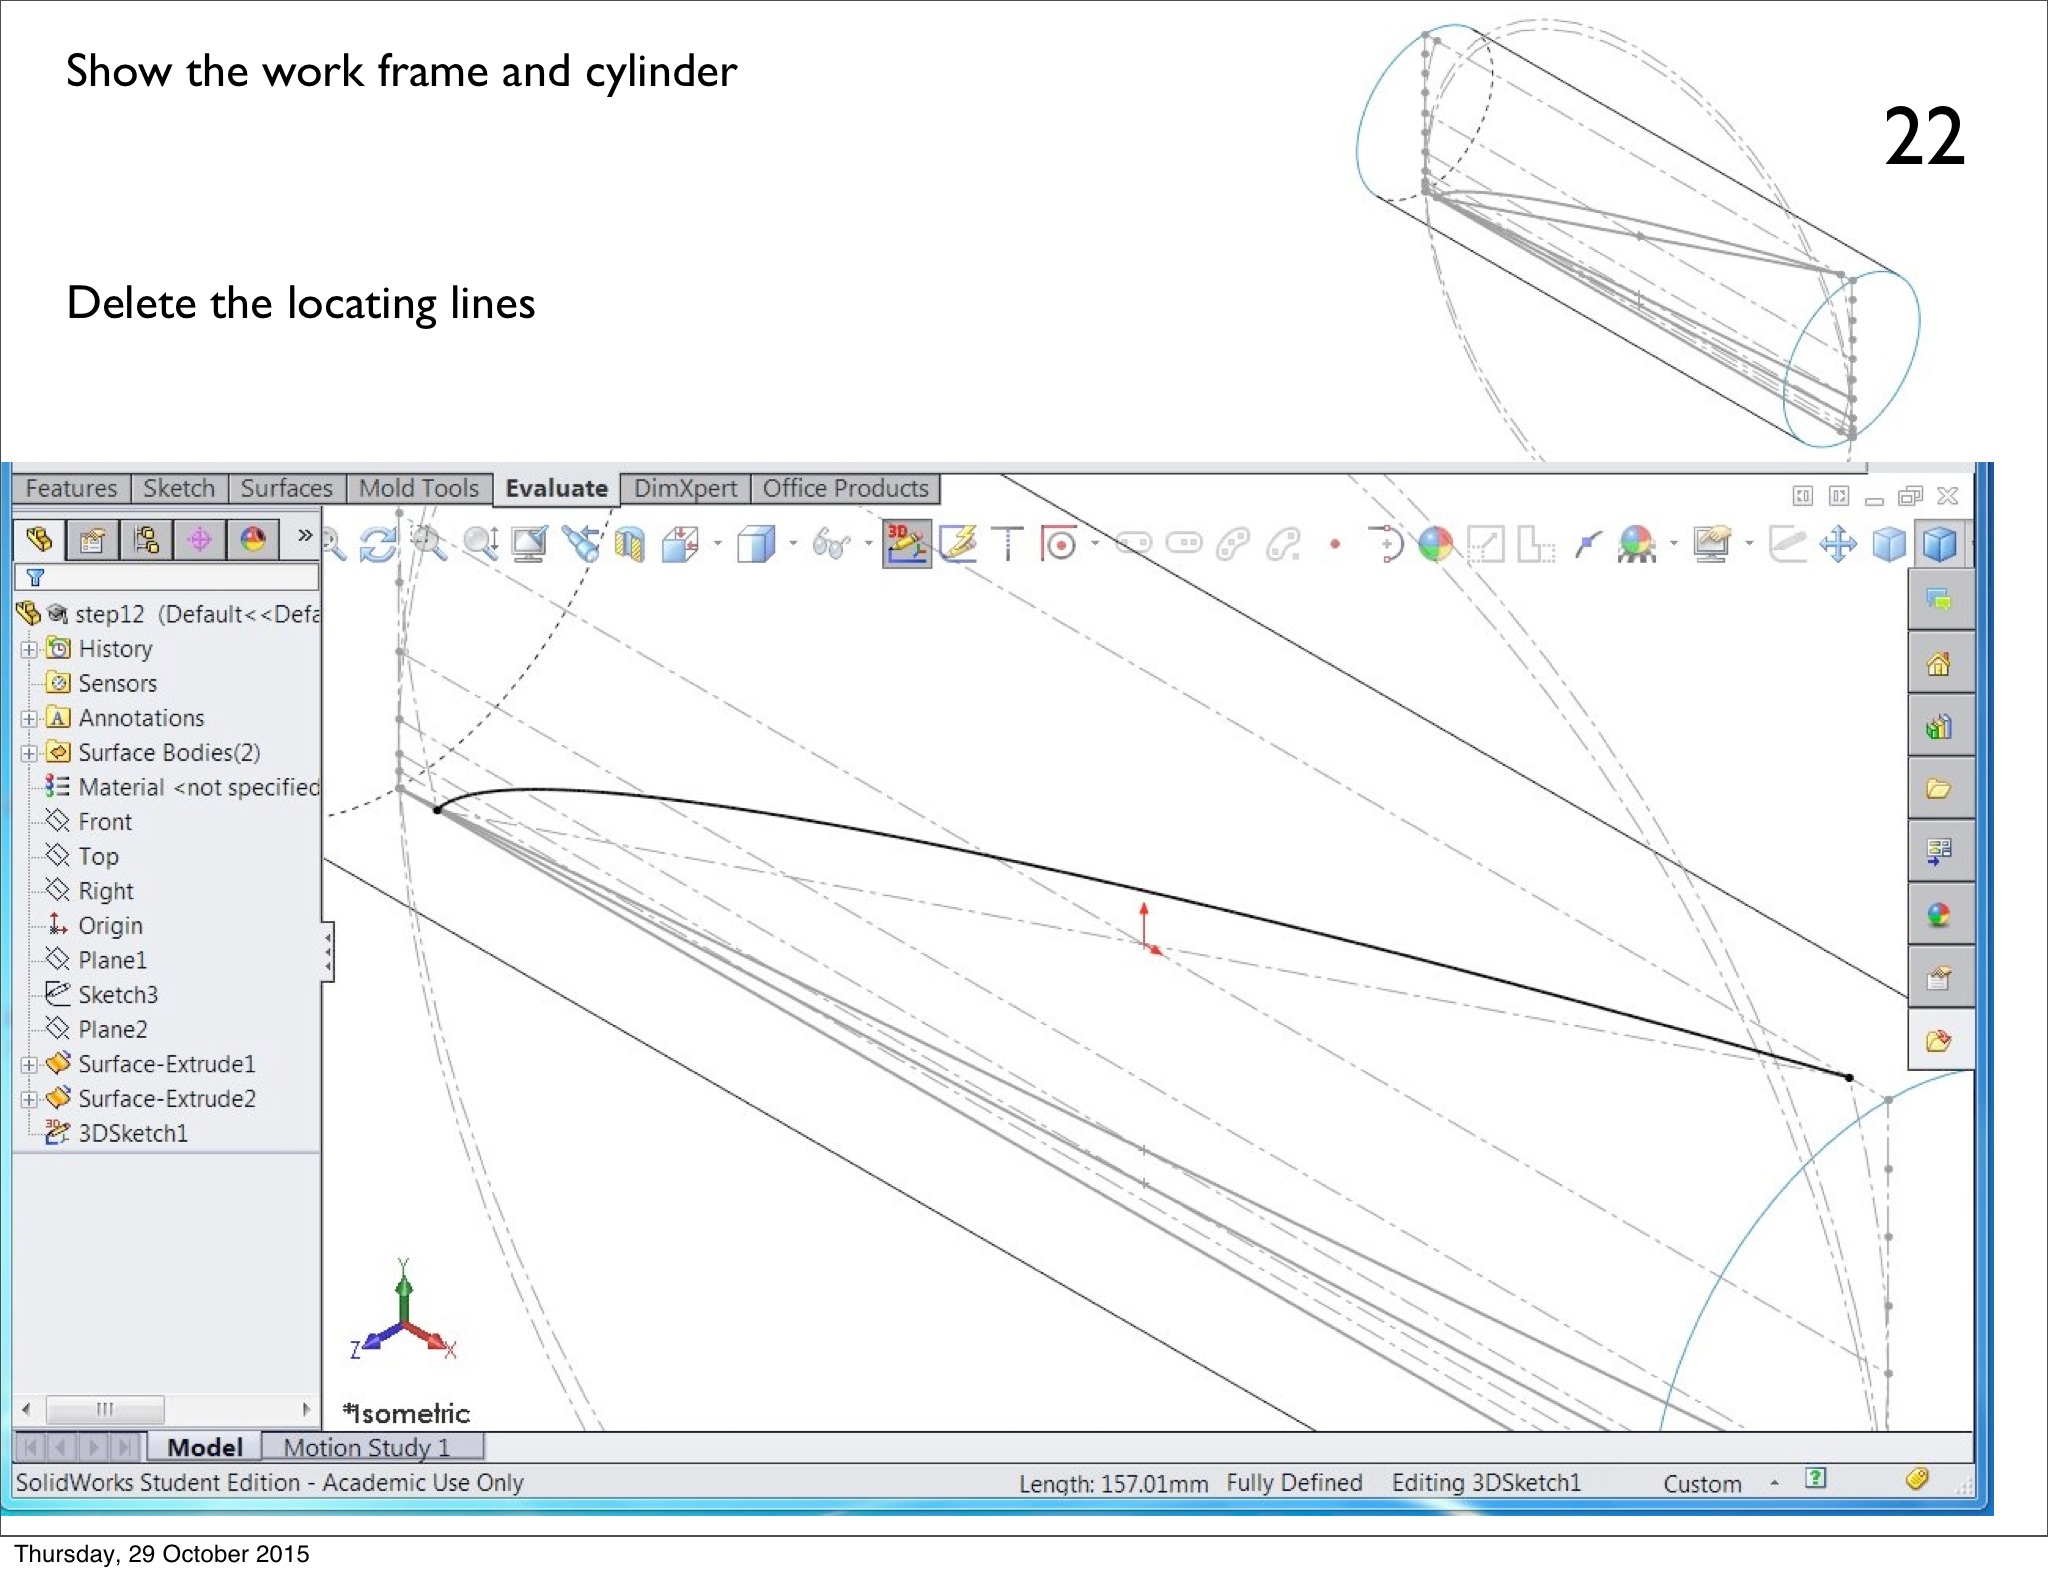Toggle the hide/show items glasses icon
The image size is (2048, 1576).
830,545
